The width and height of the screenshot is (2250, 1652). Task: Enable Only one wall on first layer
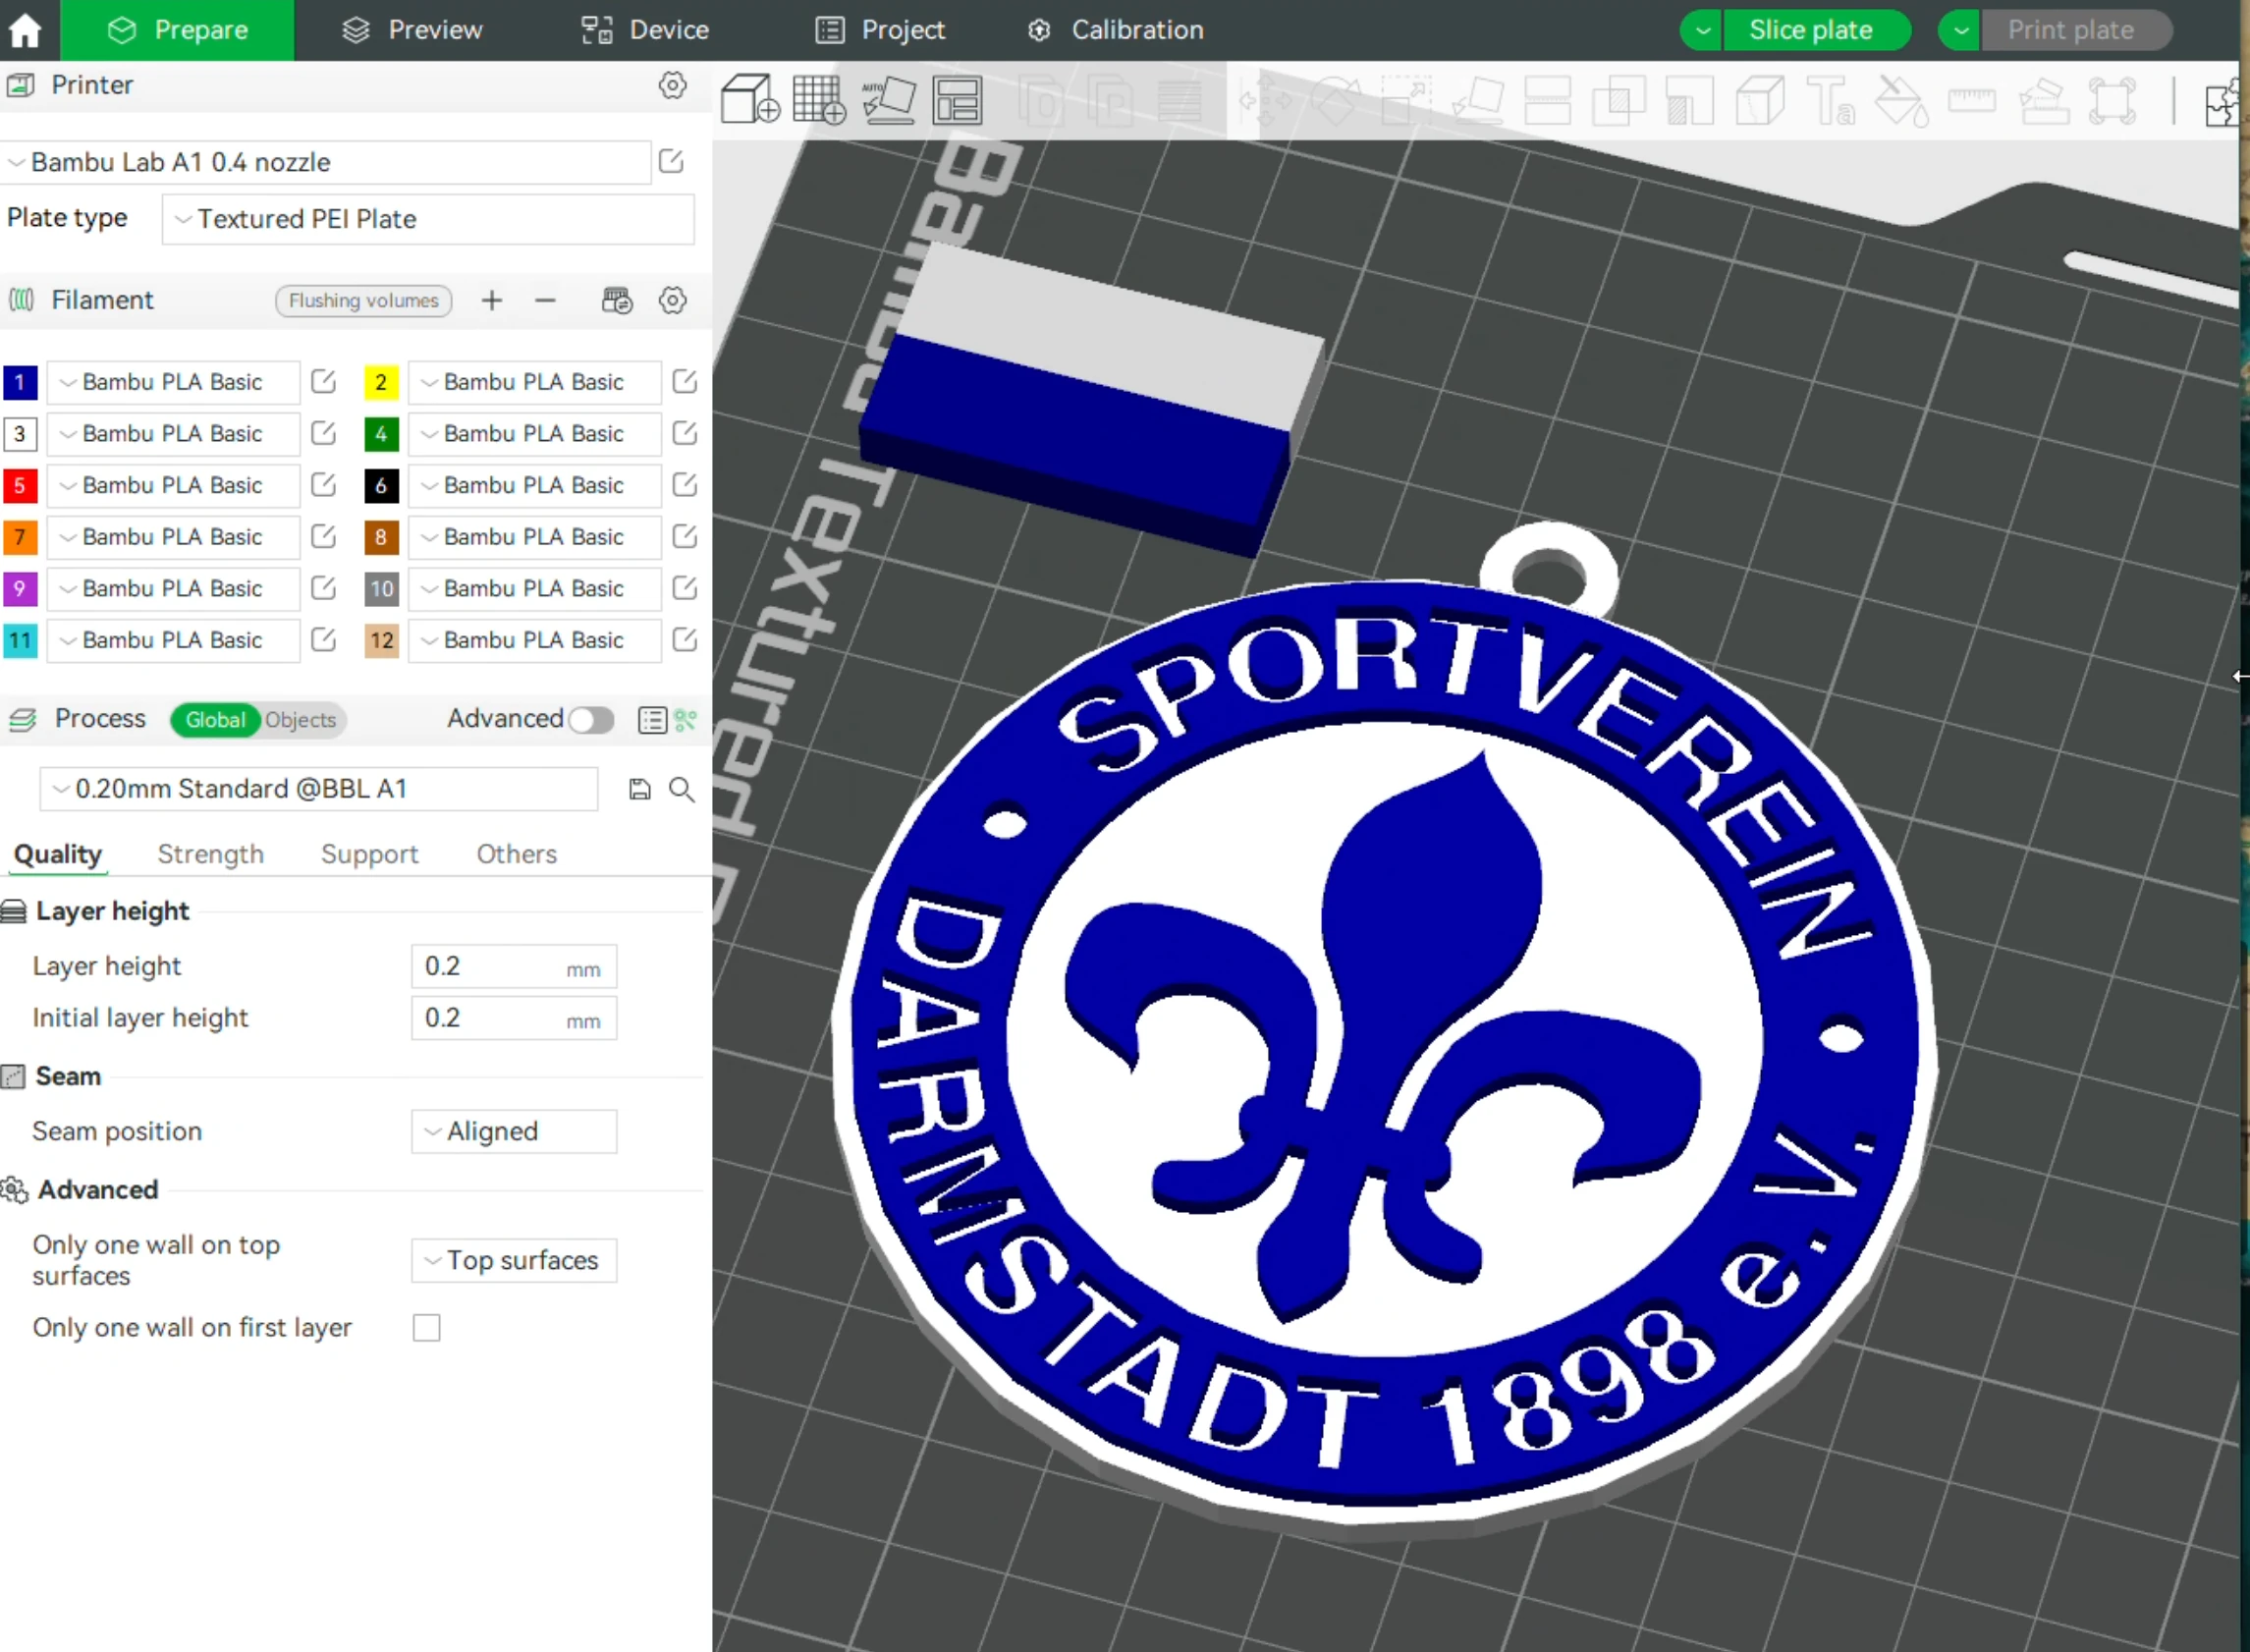click(x=427, y=1327)
